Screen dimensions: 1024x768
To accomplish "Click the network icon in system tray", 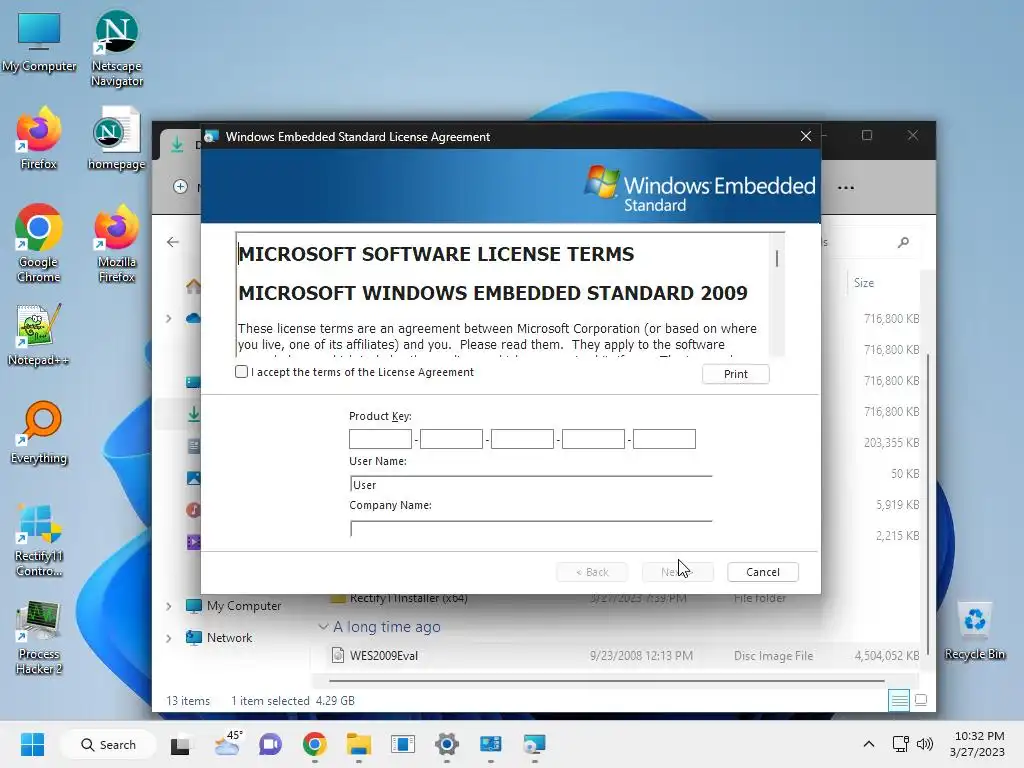I will pyautogui.click(x=901, y=744).
